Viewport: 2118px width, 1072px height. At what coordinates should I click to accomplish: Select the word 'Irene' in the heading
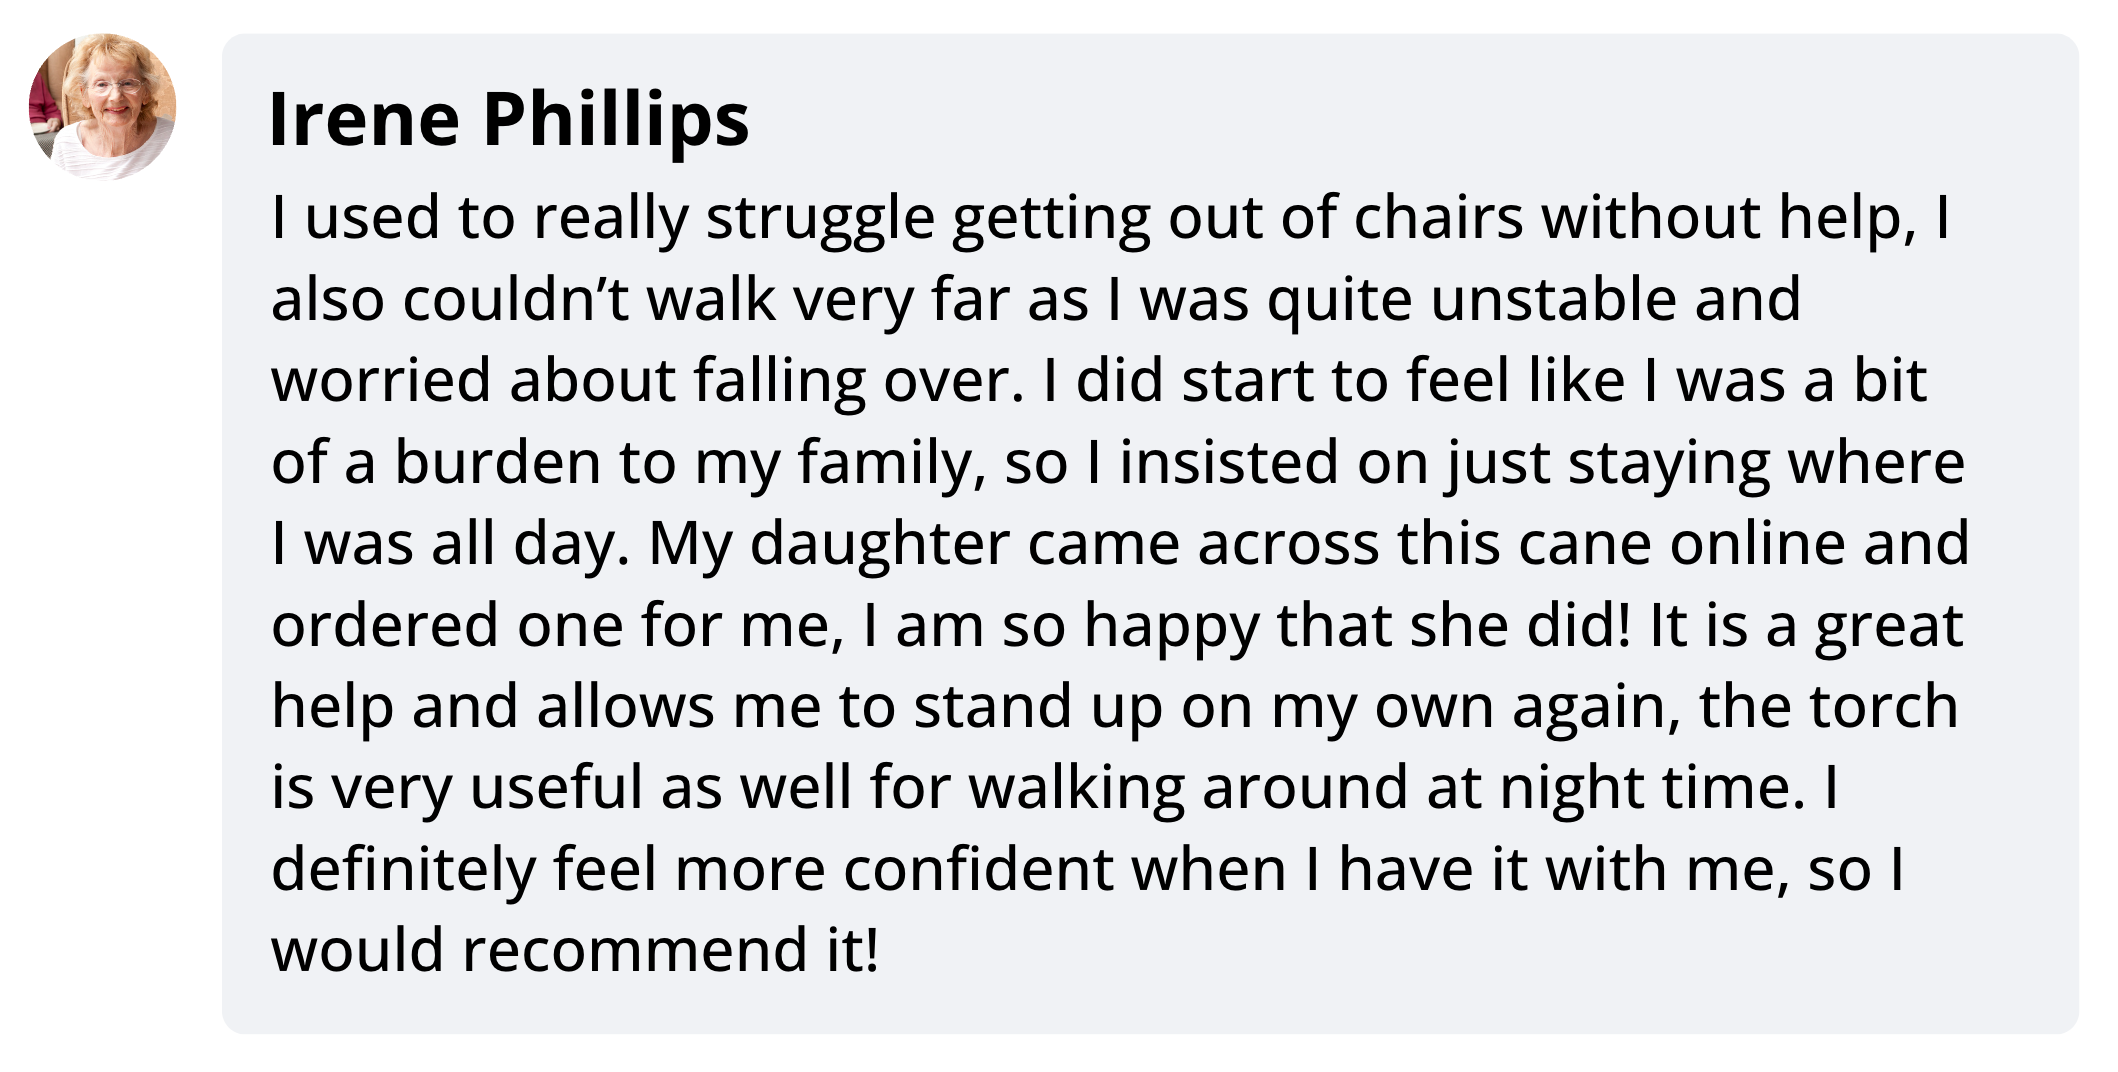point(365,119)
